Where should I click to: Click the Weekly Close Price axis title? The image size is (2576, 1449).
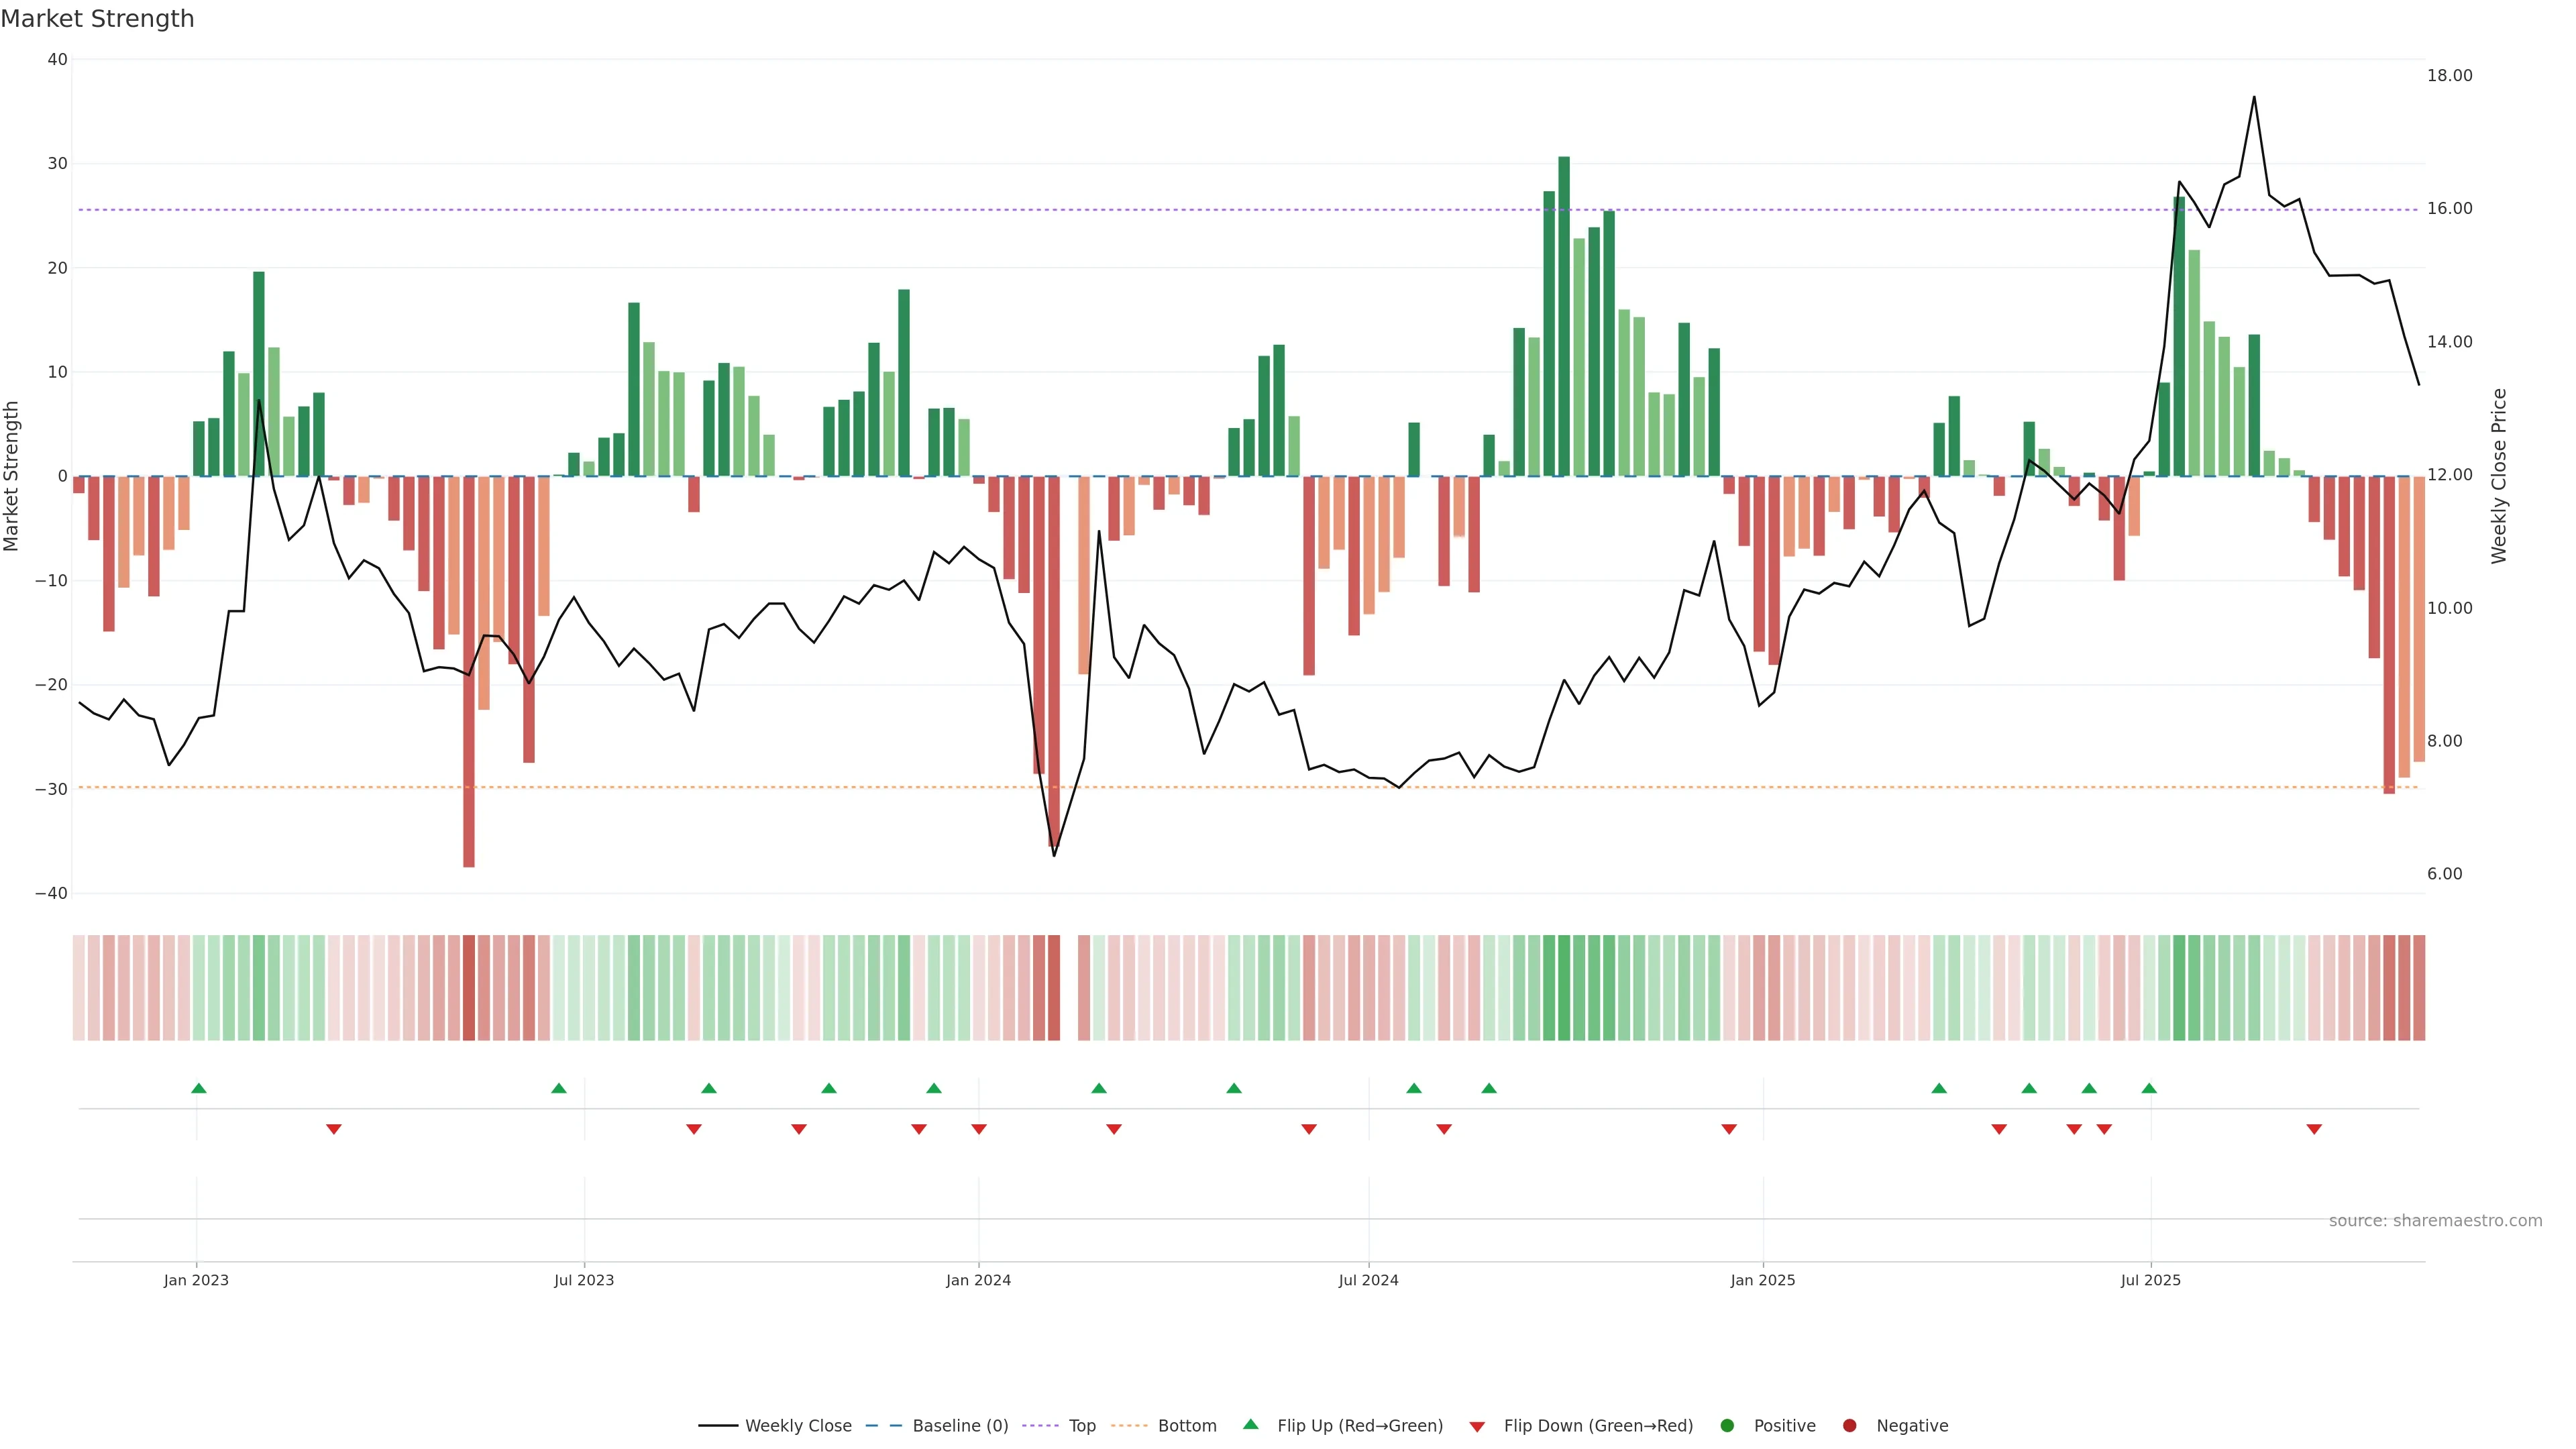(x=2499, y=476)
